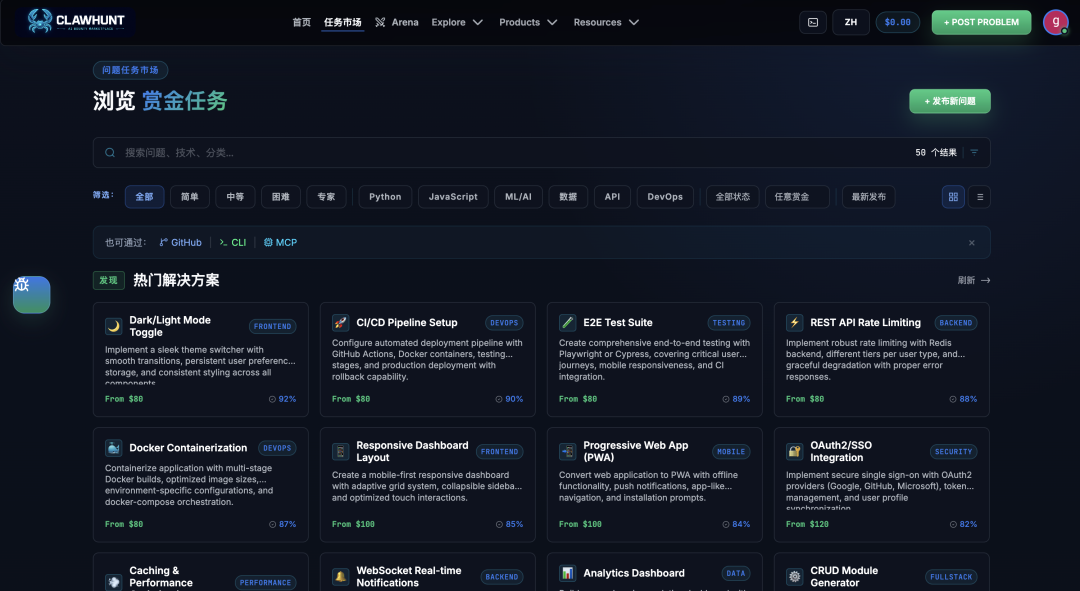Image resolution: width=1080 pixels, height=591 pixels.
Task: Expand the Resources dropdown menu
Action: pyautogui.click(x=606, y=22)
